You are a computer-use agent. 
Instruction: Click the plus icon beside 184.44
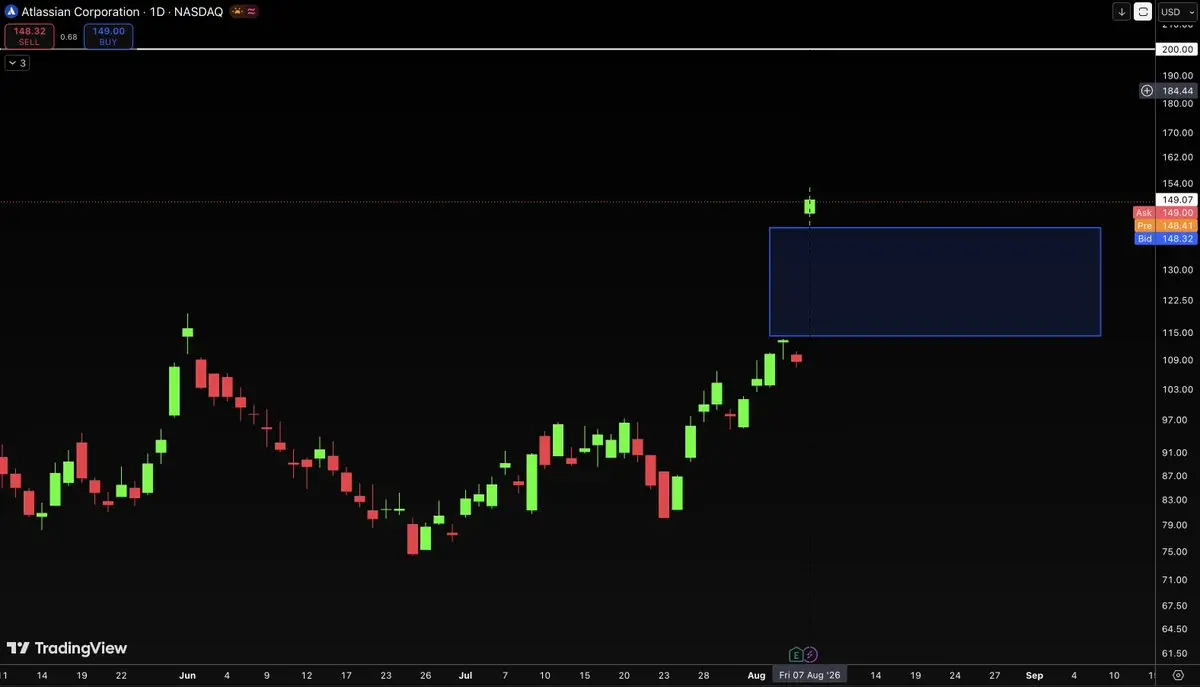pyautogui.click(x=1147, y=90)
